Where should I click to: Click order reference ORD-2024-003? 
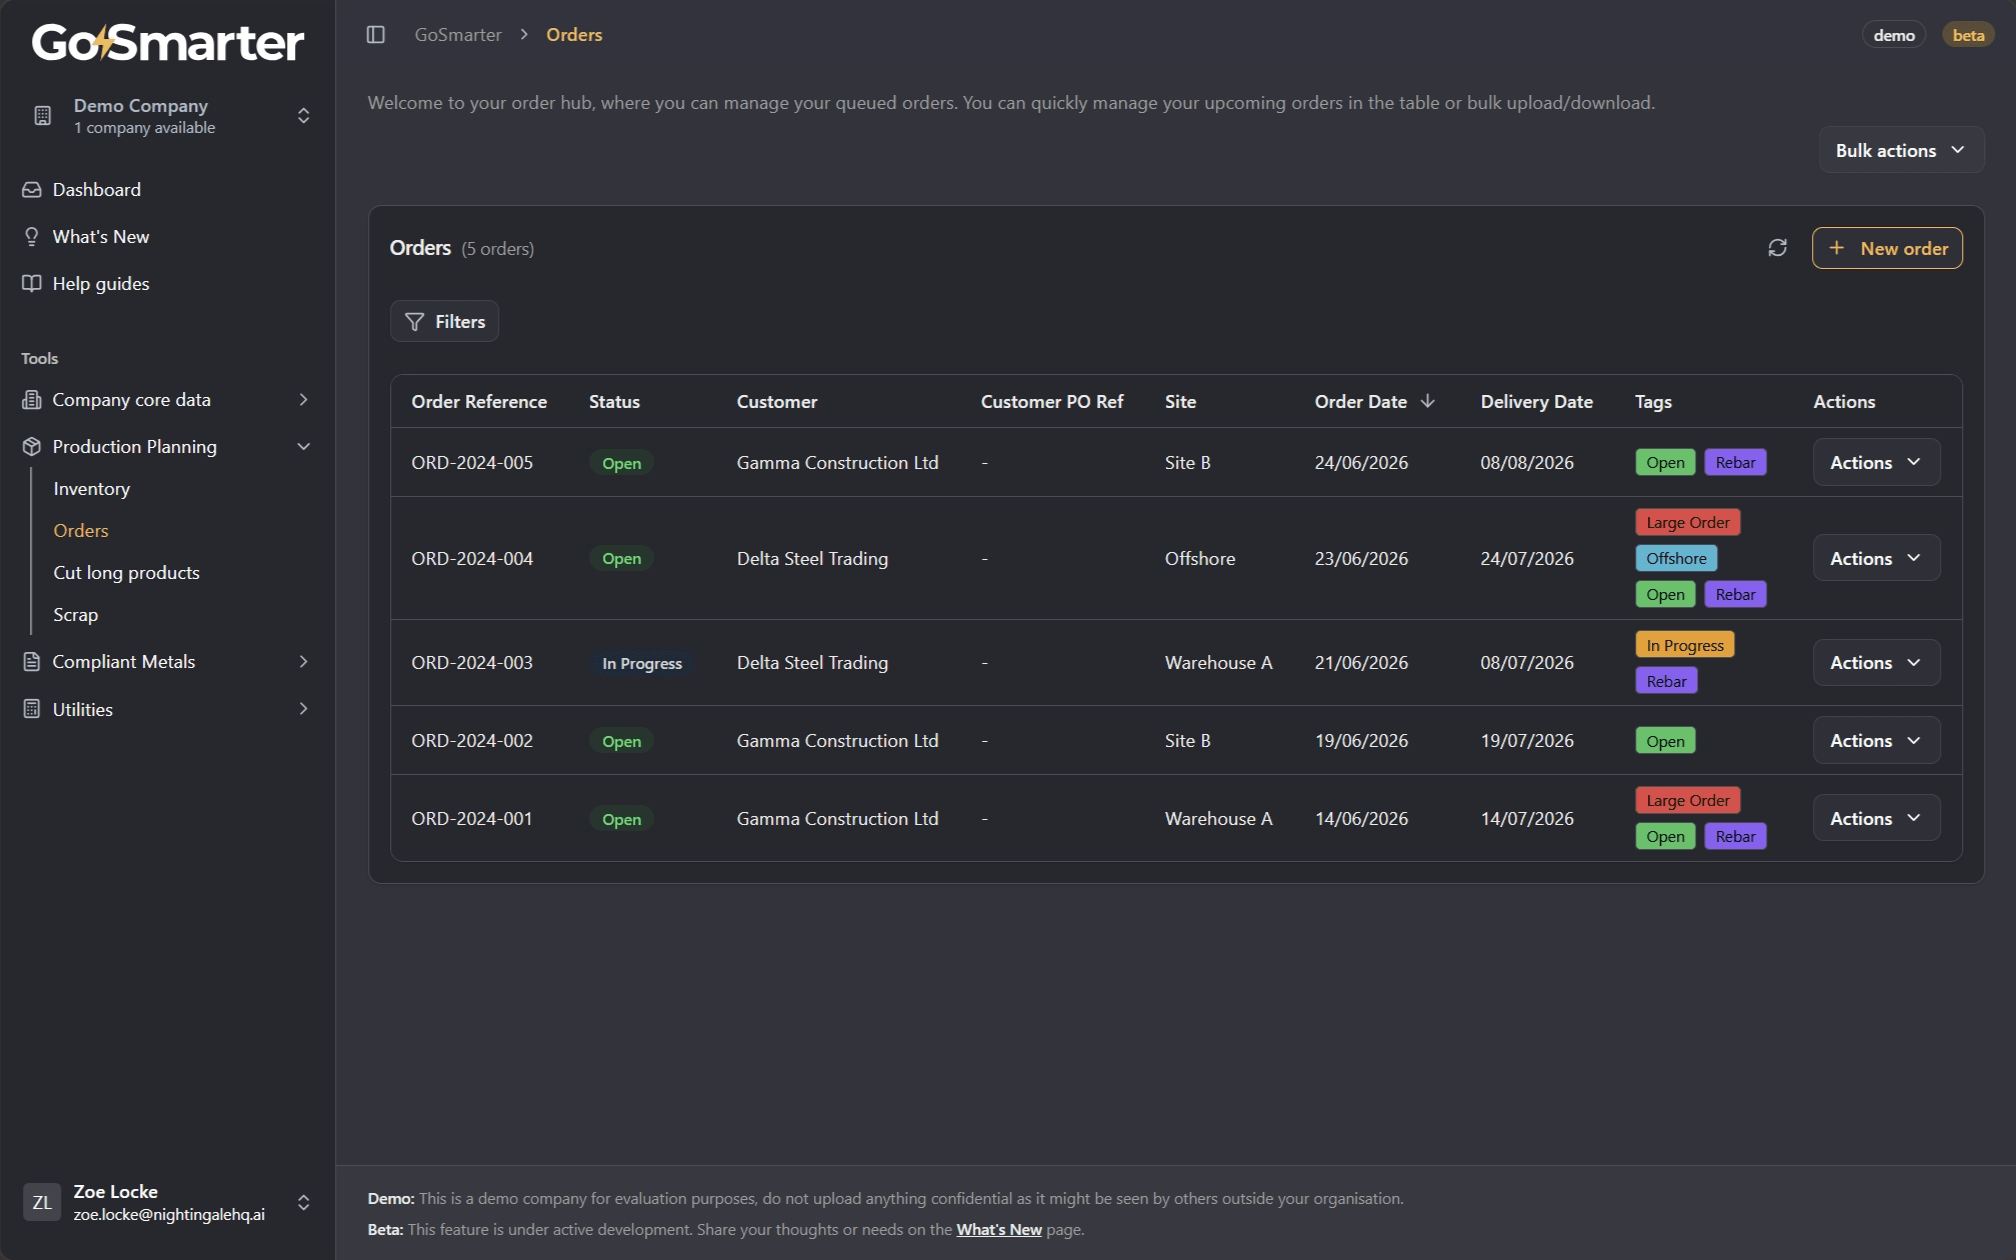[472, 663]
